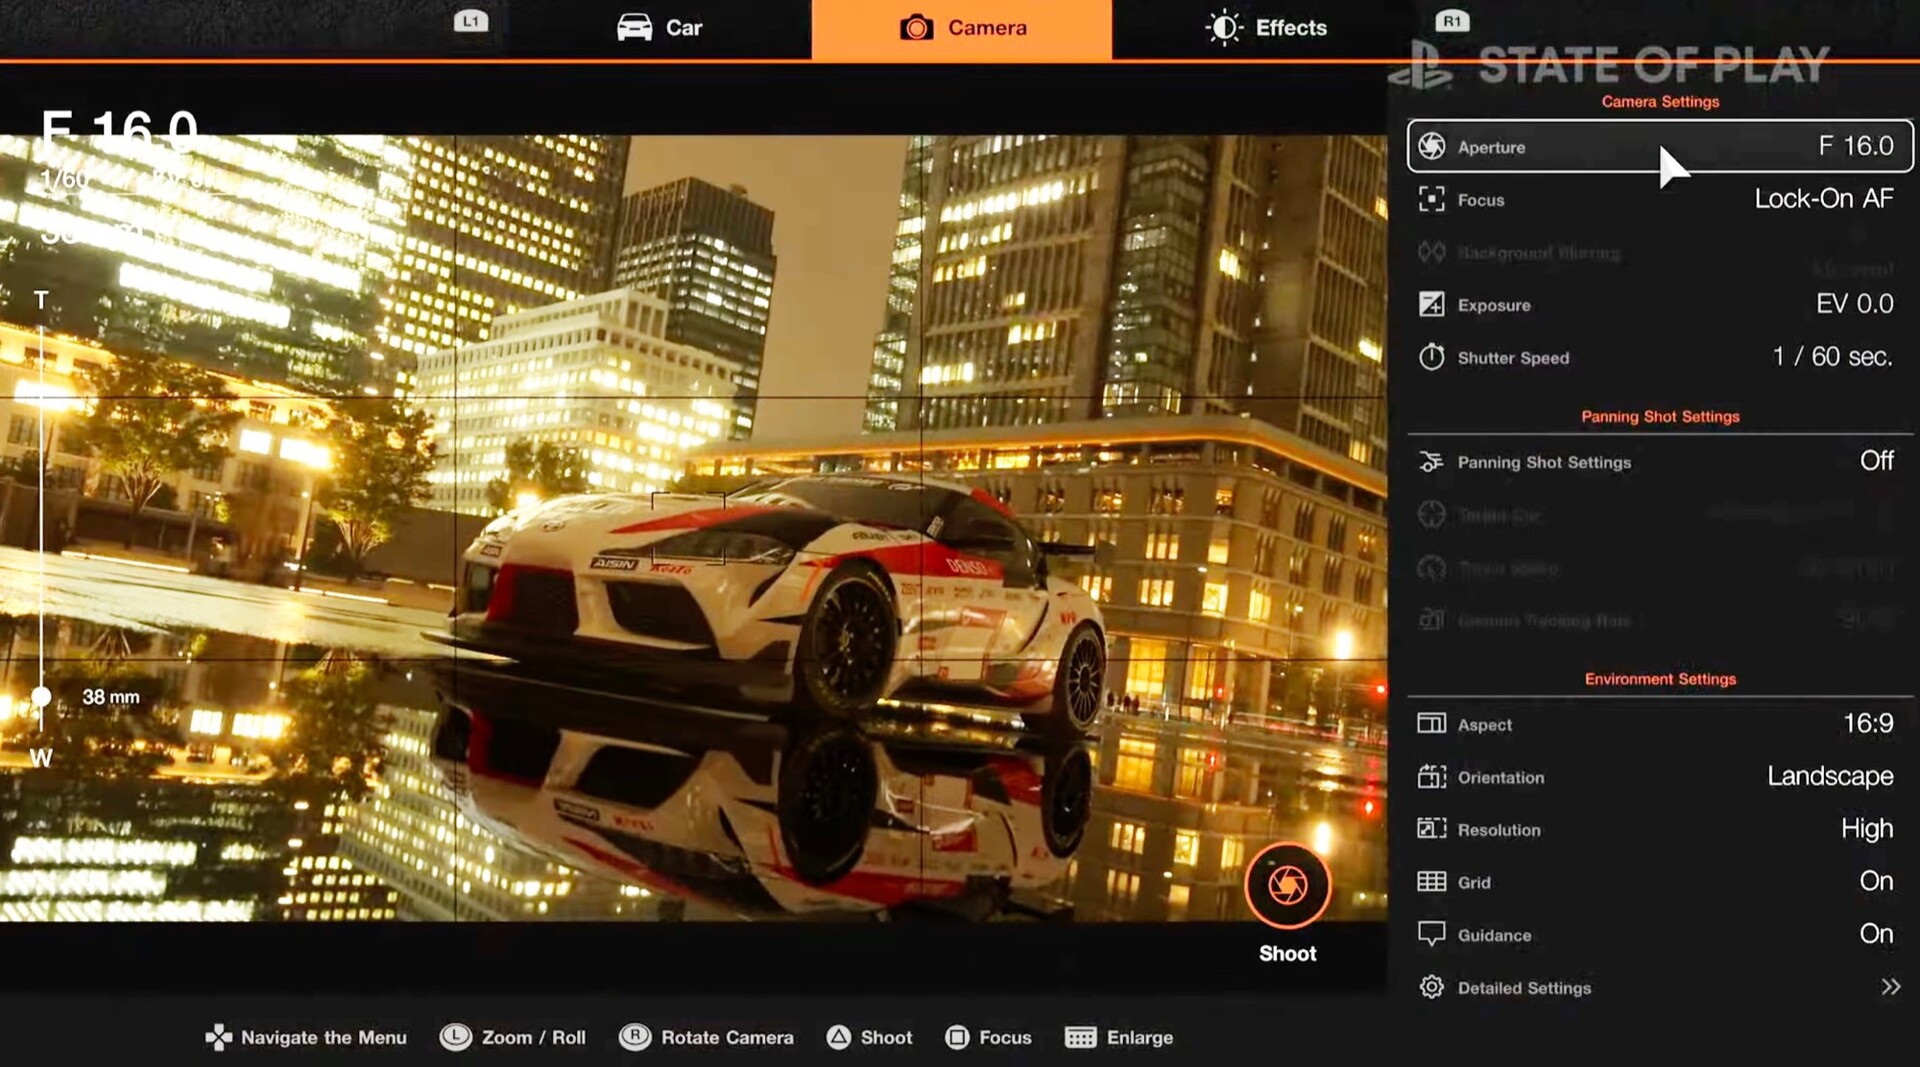
Task: Click the Shoot label under shutter button
Action: (1288, 954)
